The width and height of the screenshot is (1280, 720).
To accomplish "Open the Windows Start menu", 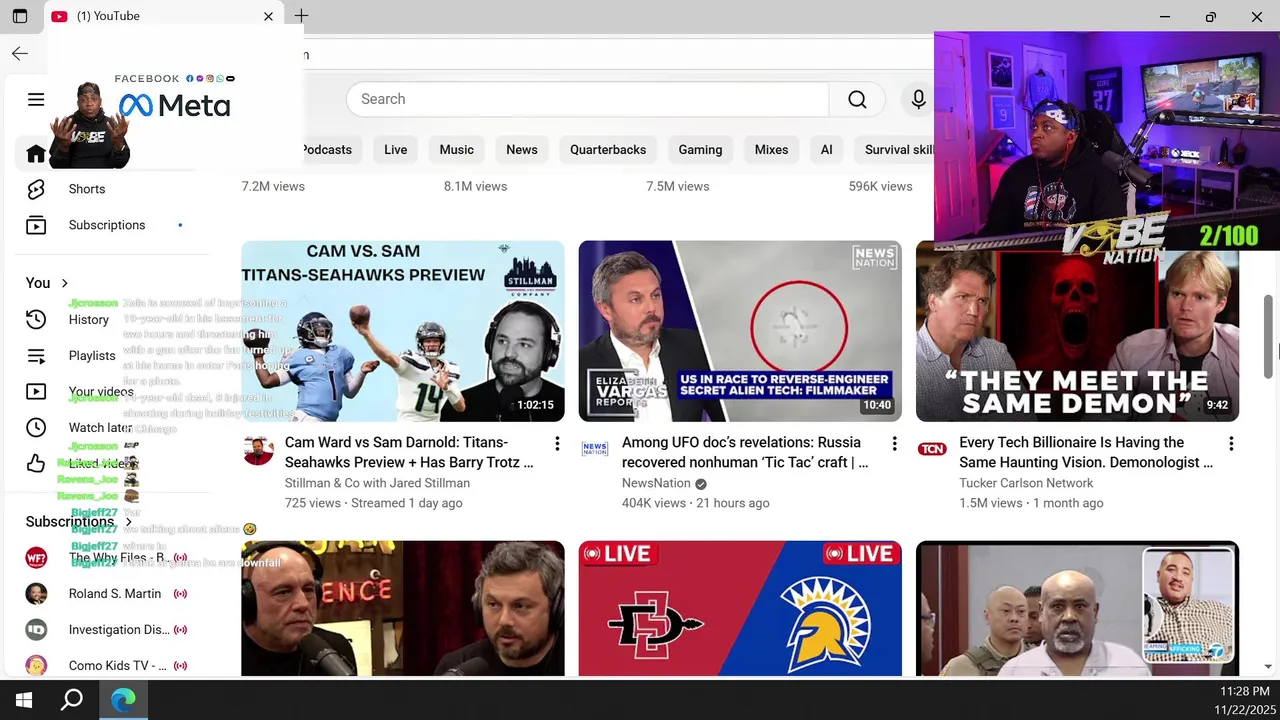I will [x=24, y=700].
